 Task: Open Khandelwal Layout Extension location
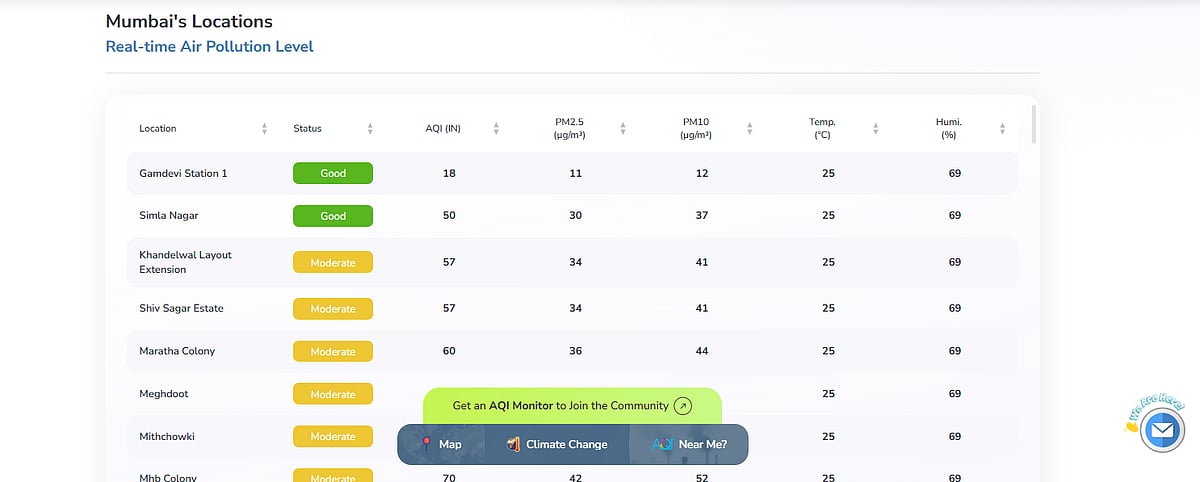pos(185,262)
